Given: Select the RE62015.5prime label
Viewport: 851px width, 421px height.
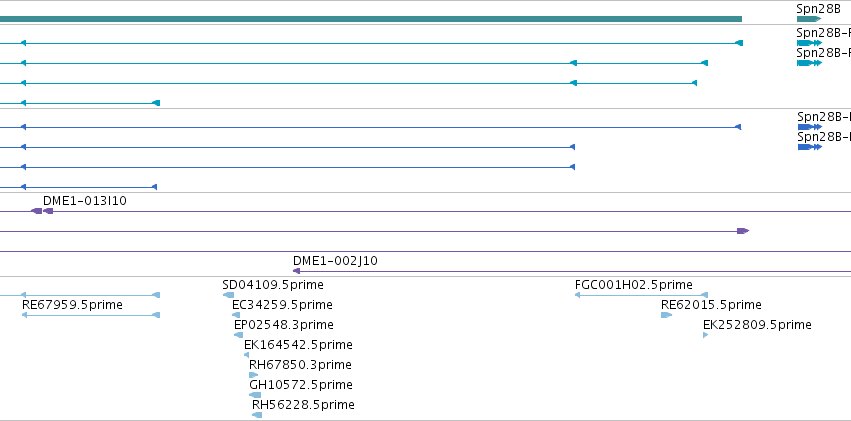Looking at the screenshot, I should (x=711, y=305).
